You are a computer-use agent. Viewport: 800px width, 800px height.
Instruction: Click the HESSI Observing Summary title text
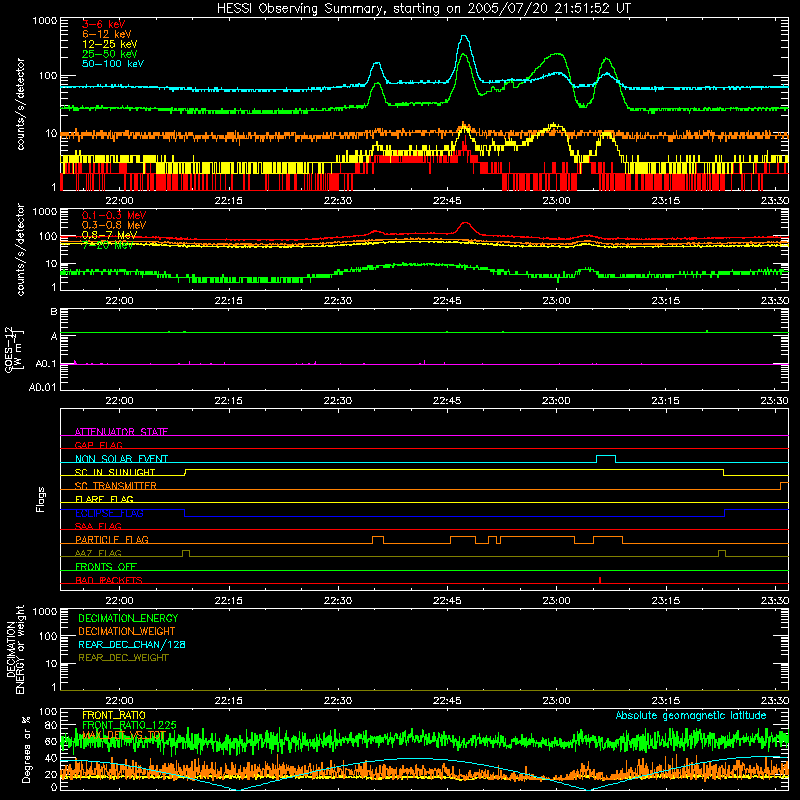(423, 9)
